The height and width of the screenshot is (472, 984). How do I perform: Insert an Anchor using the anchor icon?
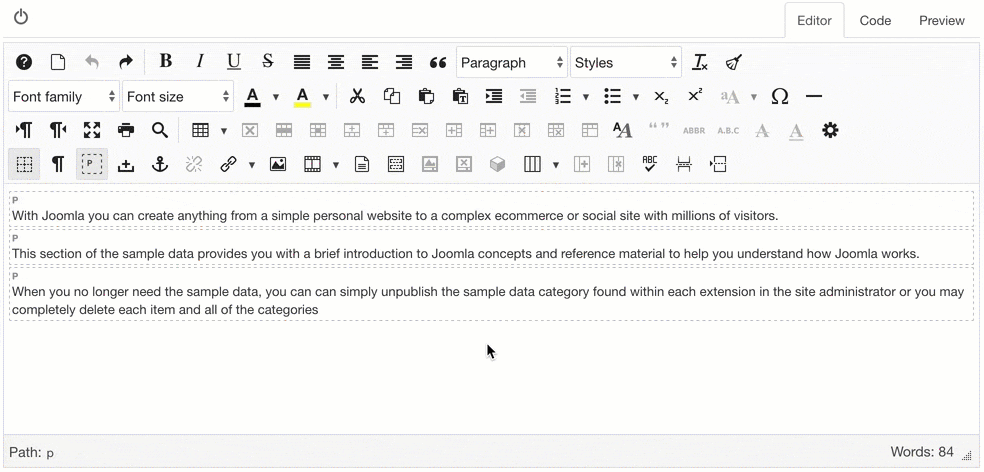(x=160, y=164)
